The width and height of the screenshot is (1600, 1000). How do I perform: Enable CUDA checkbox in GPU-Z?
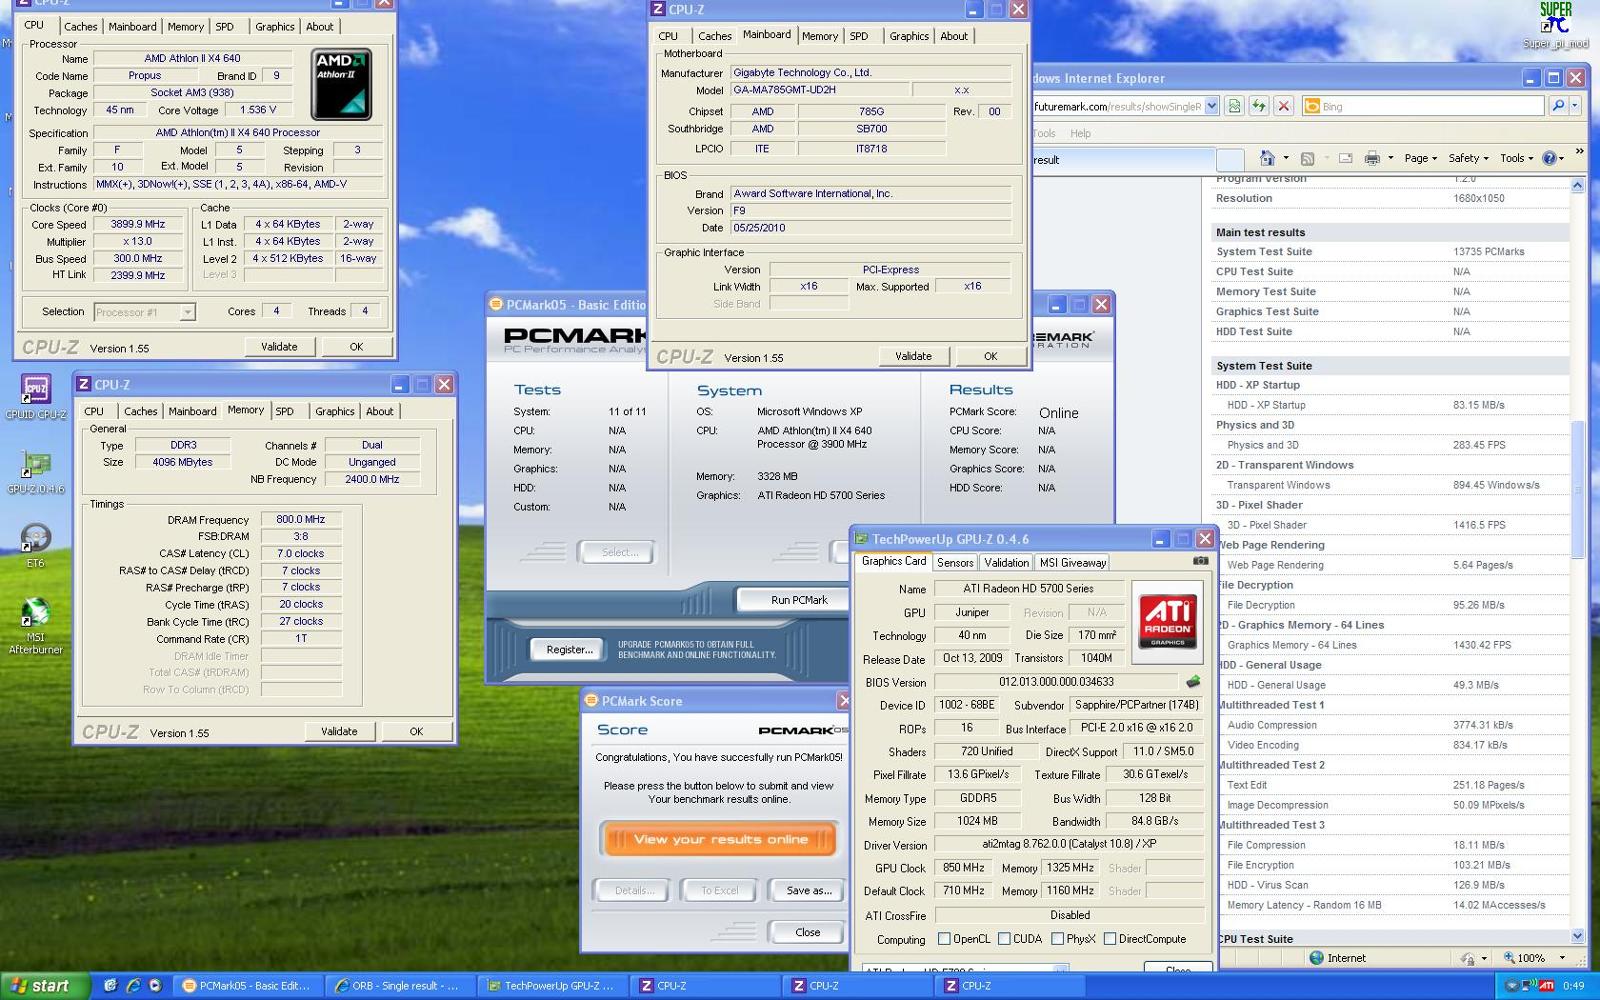pos(1004,939)
